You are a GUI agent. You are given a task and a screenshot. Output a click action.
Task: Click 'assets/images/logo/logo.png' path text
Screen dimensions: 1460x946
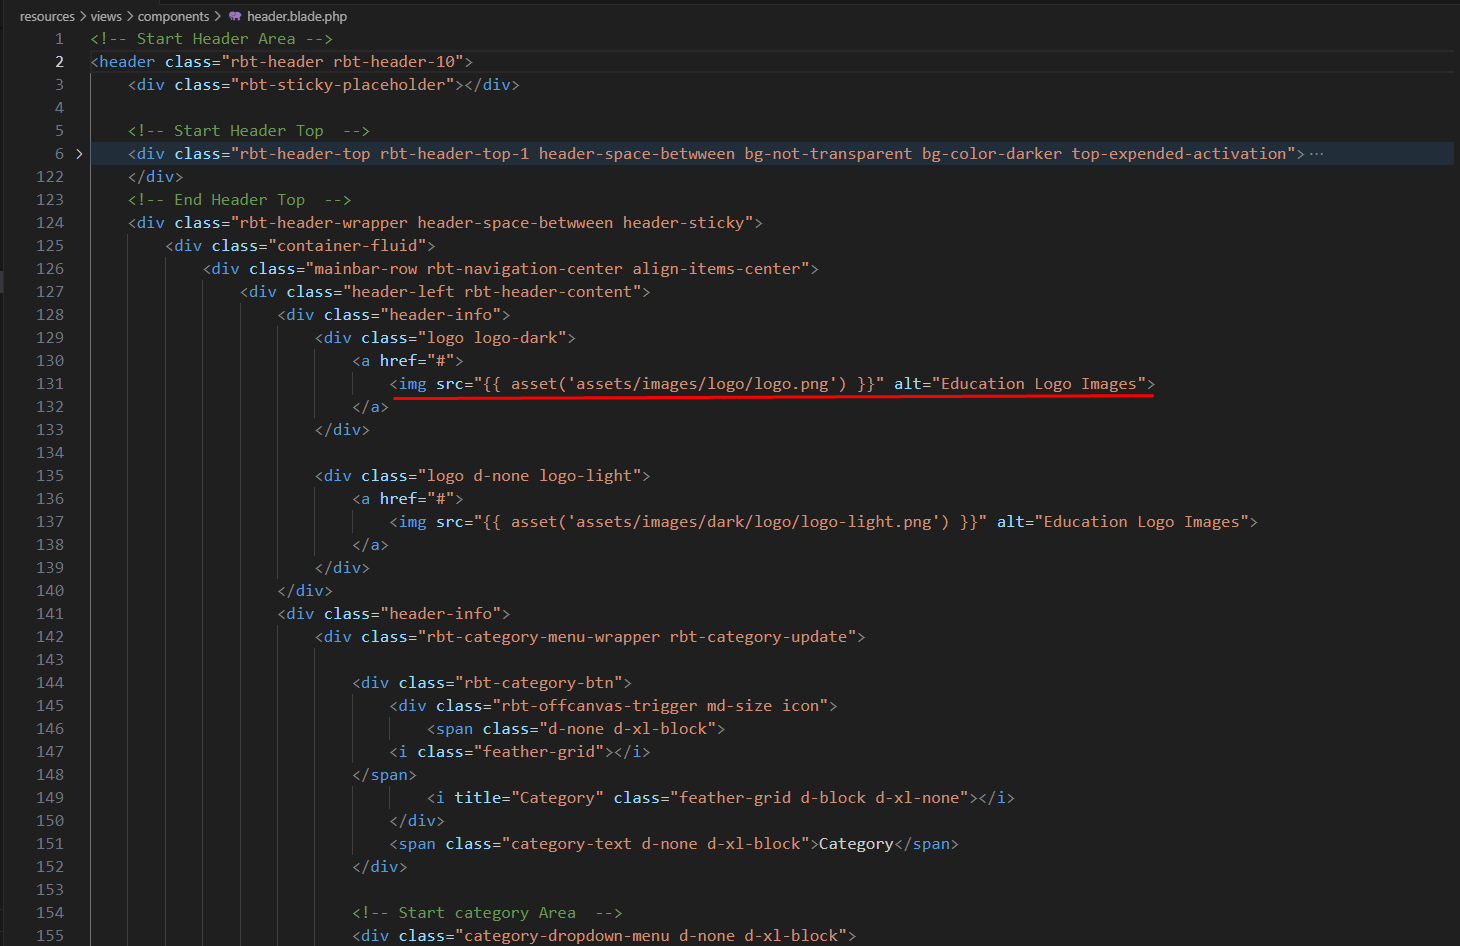tap(703, 384)
